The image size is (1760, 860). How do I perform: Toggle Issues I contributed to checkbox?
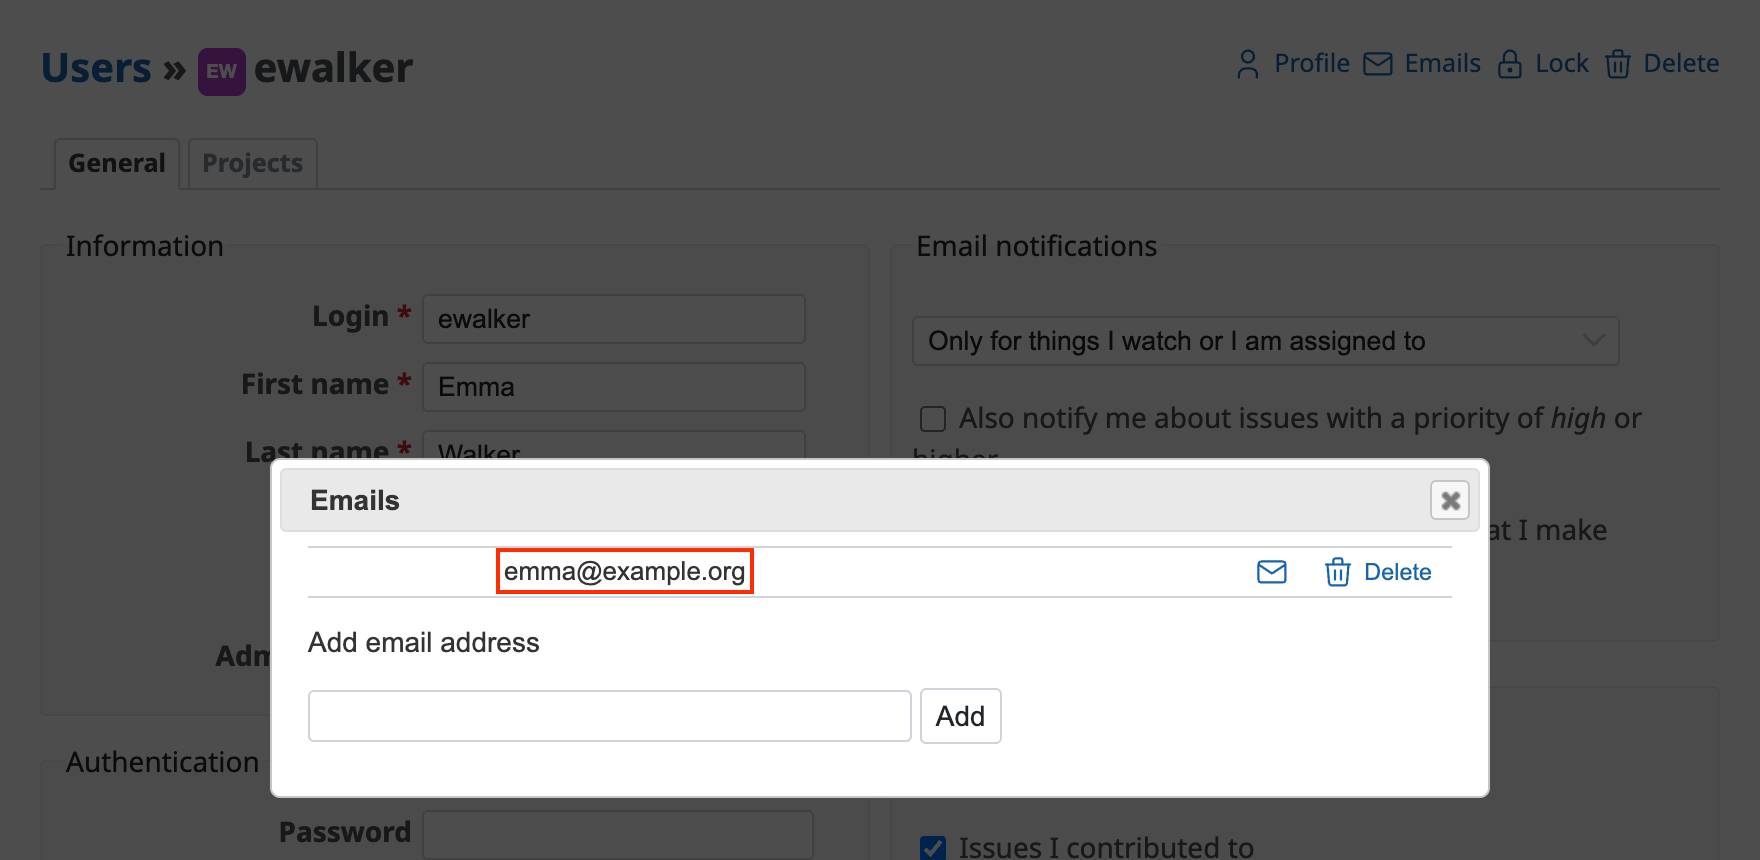click(933, 848)
